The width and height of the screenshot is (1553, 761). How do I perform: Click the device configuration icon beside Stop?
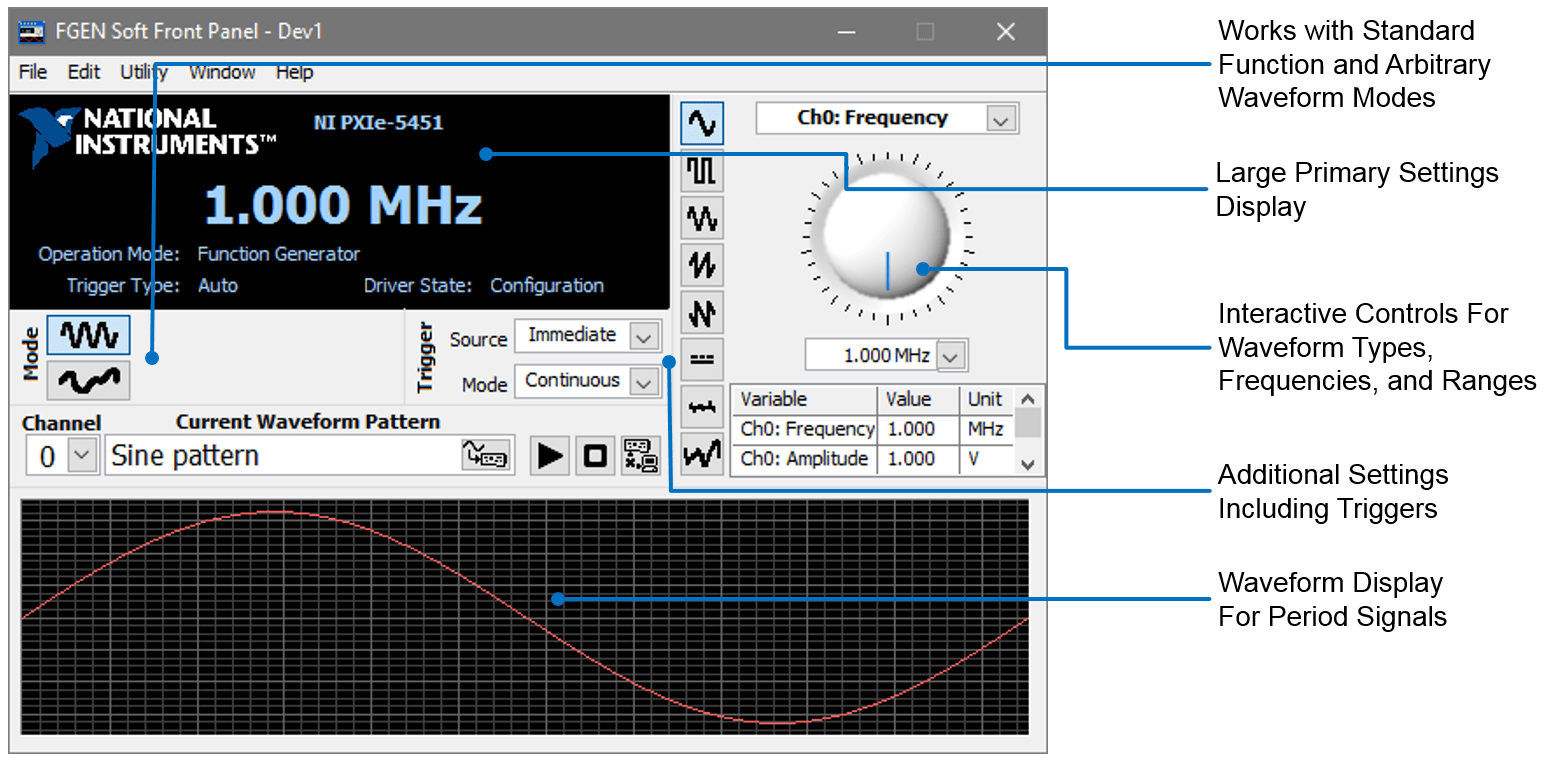click(x=641, y=456)
